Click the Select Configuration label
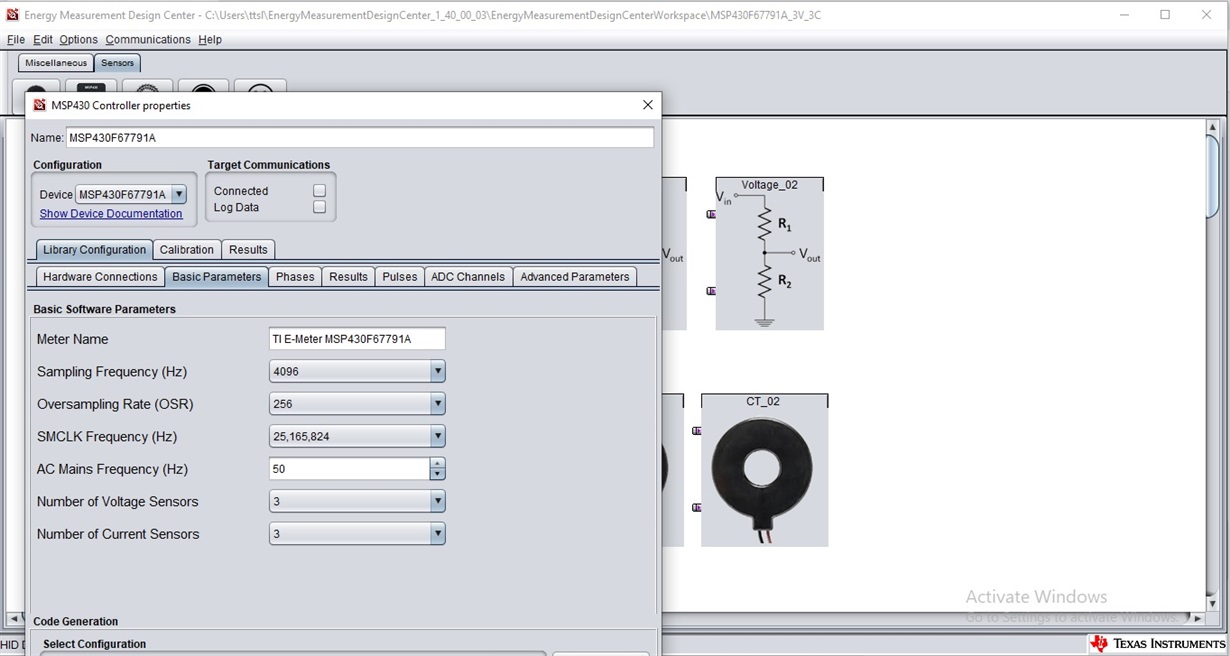 [94, 644]
